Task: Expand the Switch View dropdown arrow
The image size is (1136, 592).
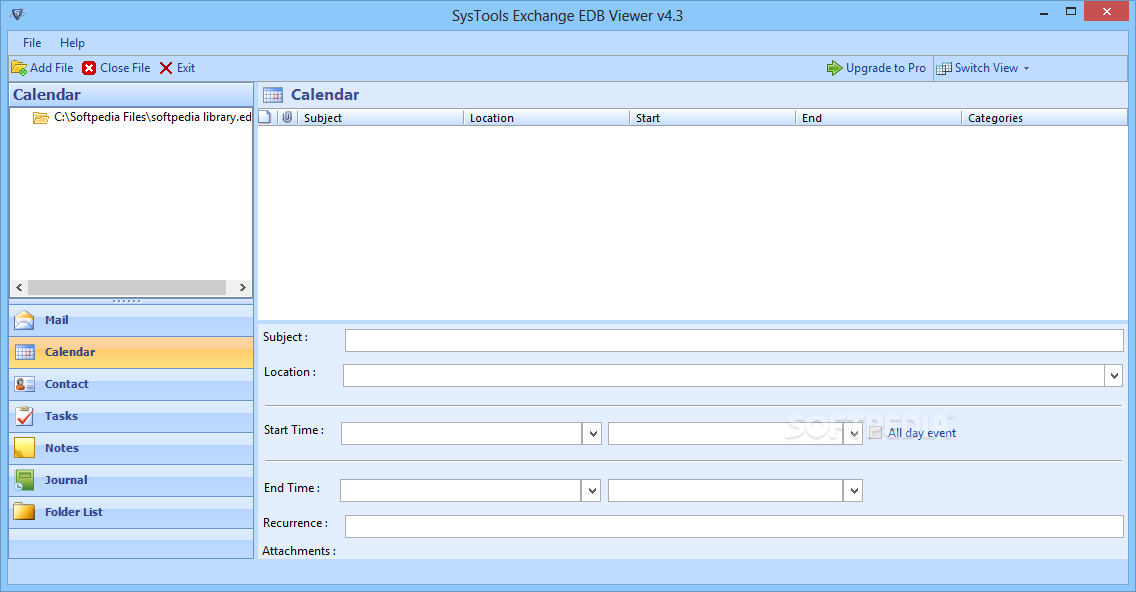Action: (x=1027, y=68)
